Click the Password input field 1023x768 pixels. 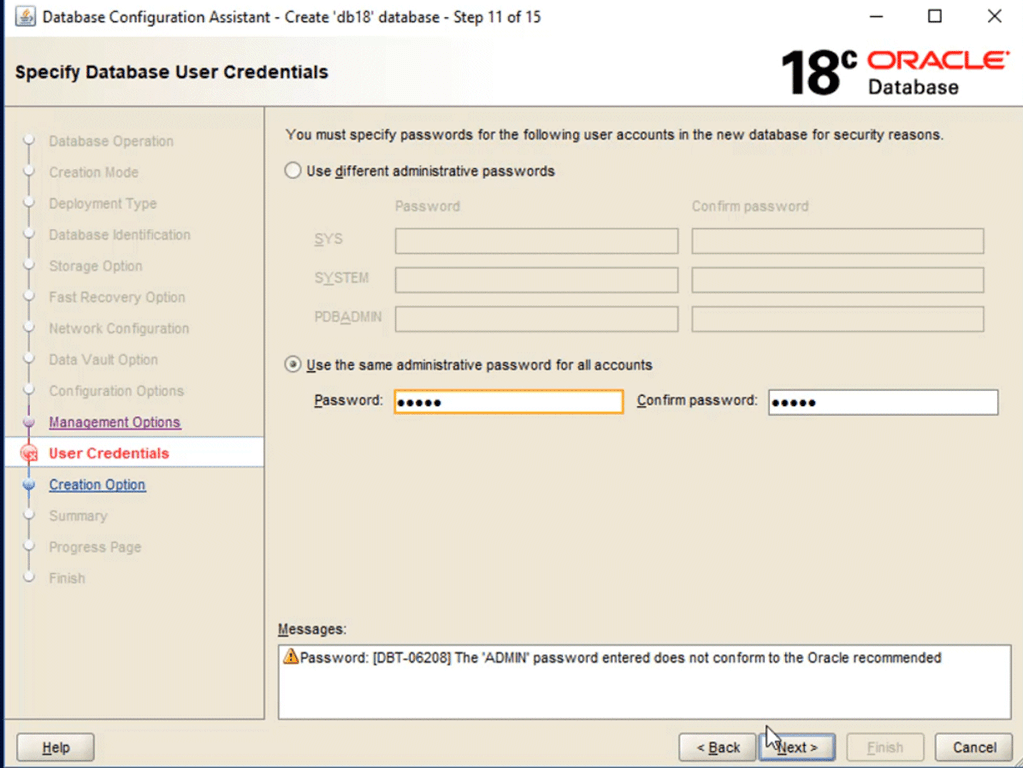pyautogui.click(x=508, y=402)
